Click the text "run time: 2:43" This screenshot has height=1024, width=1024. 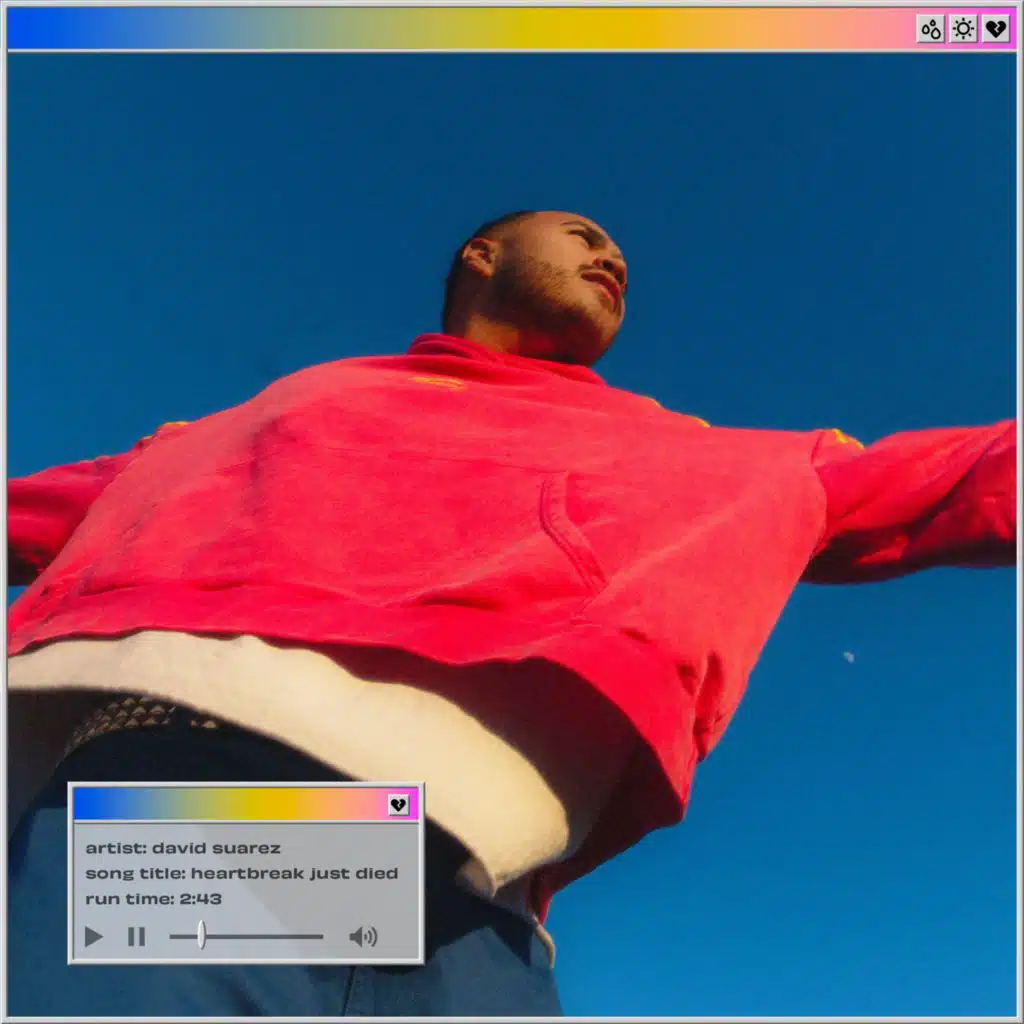(x=153, y=899)
